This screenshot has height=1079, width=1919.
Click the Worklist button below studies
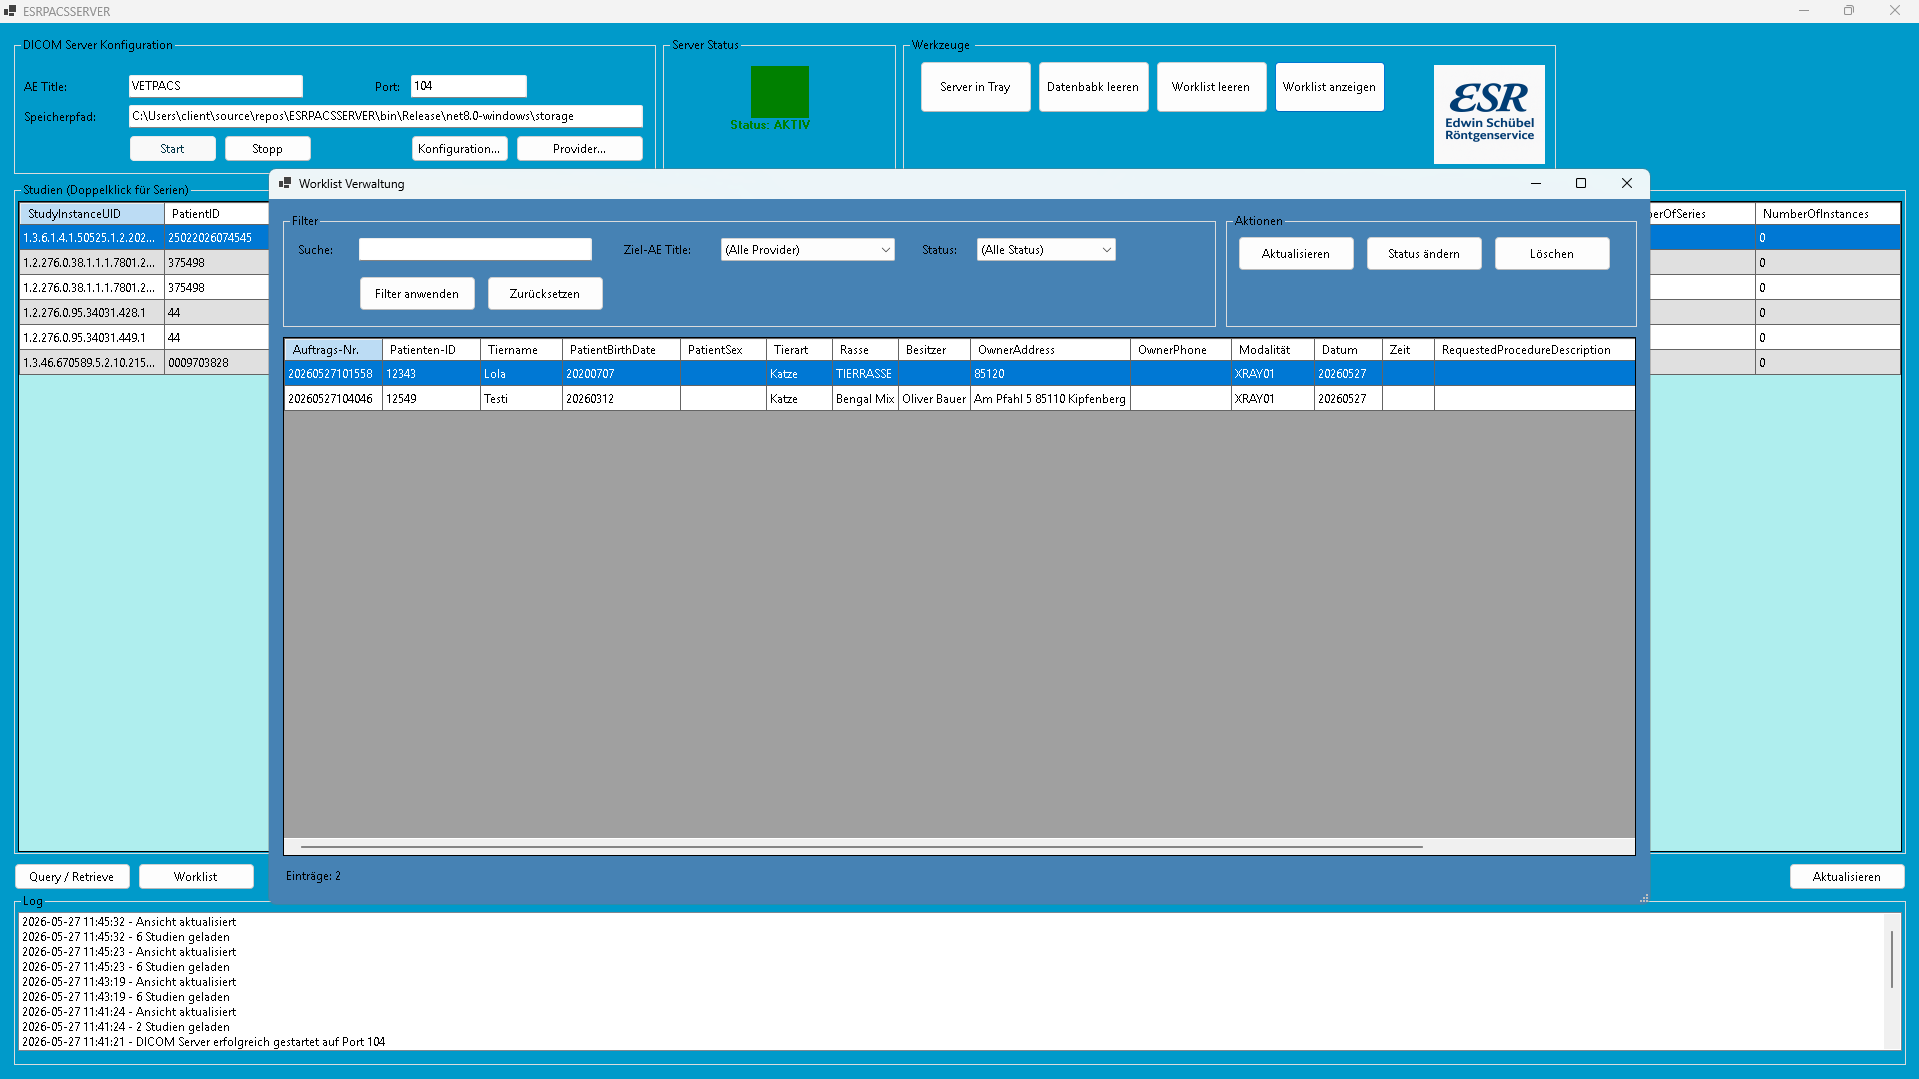(x=196, y=877)
